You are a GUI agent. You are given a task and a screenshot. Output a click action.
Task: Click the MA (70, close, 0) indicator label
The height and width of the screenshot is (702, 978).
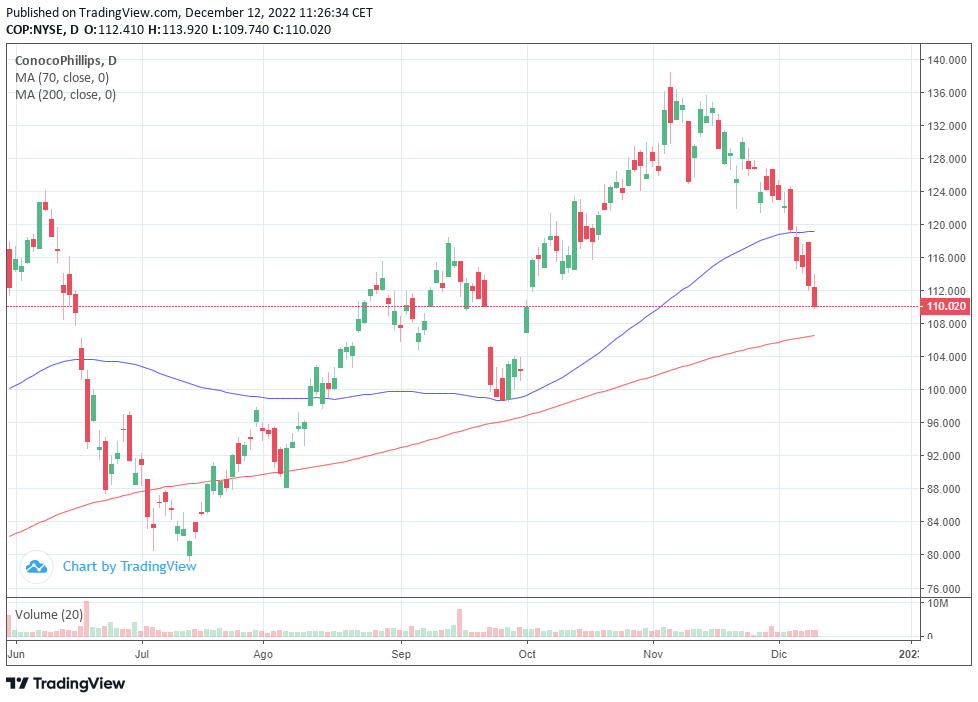tap(62, 77)
